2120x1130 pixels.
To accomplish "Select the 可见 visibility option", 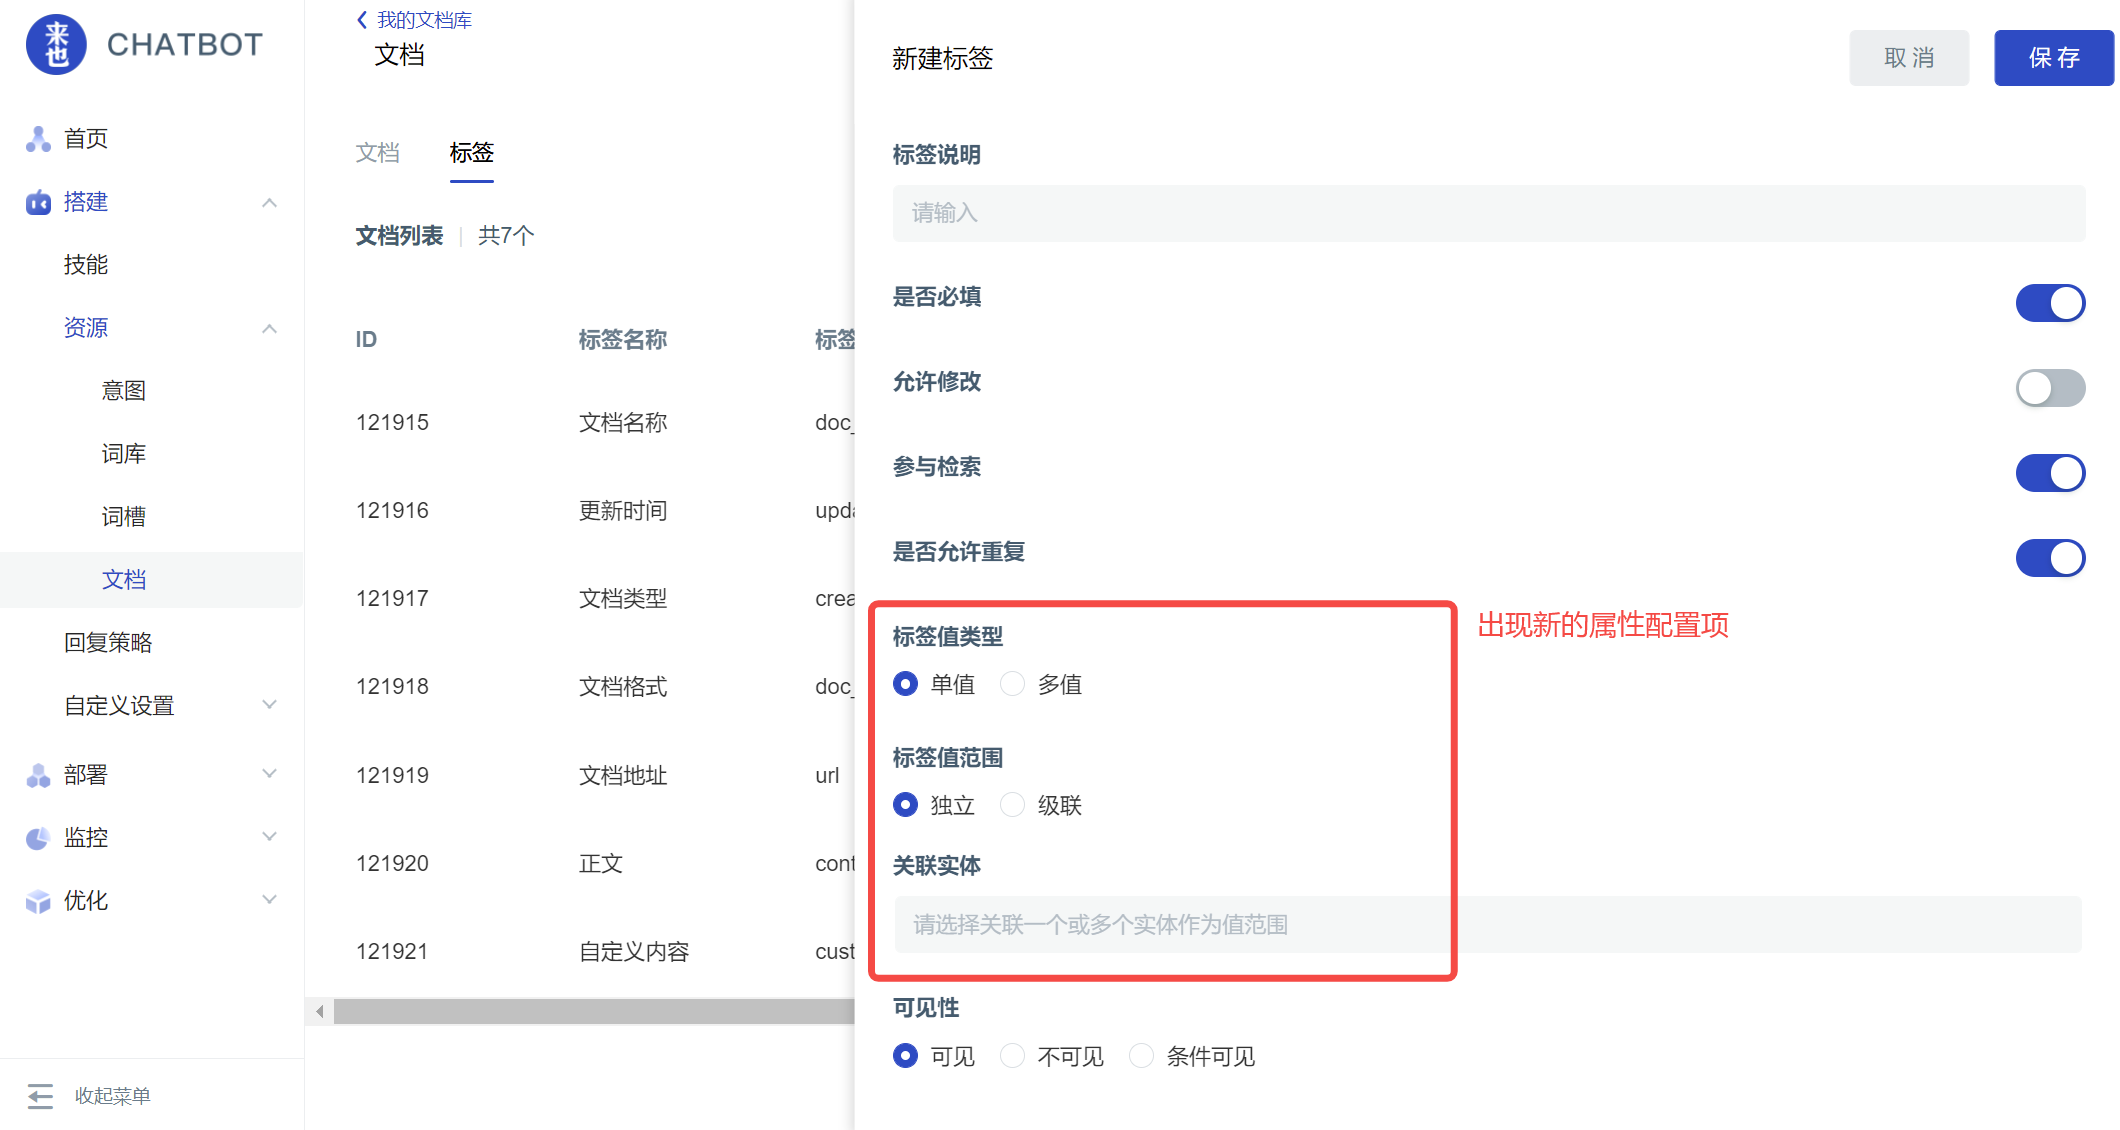I will pos(905,1056).
